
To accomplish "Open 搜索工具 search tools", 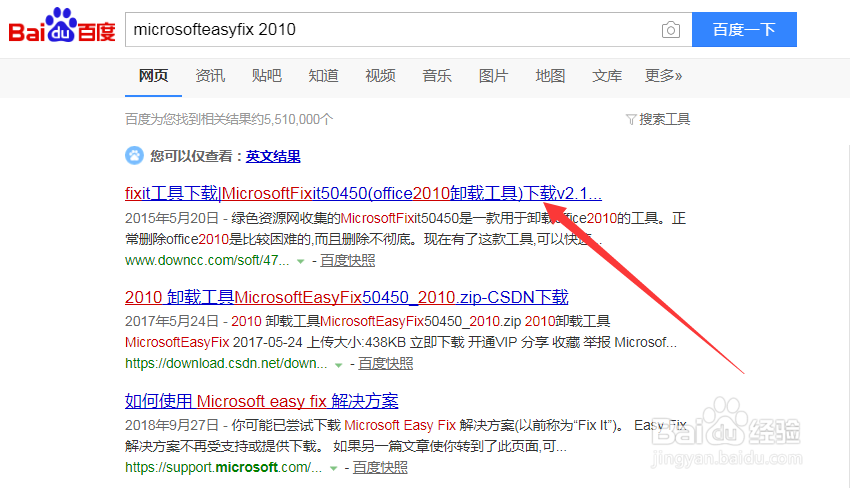I will pyautogui.click(x=664, y=119).
